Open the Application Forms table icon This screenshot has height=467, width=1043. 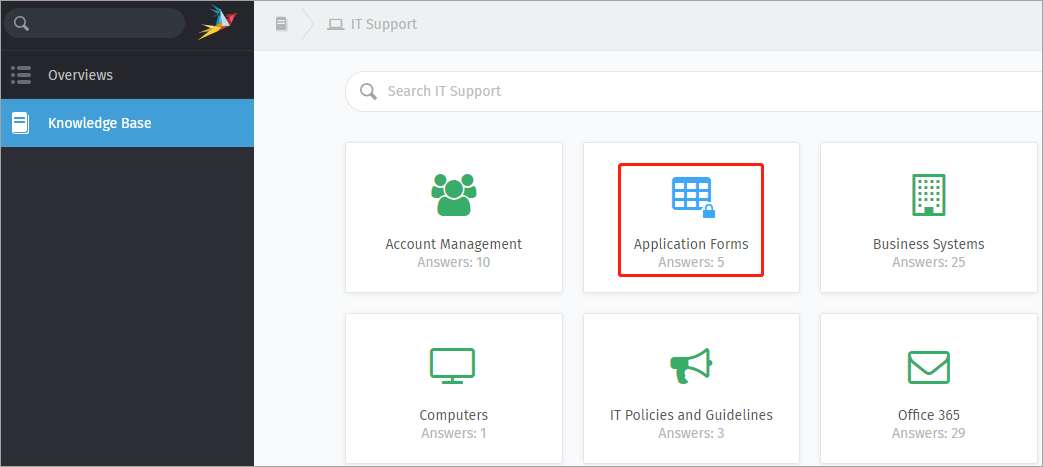[x=693, y=197]
